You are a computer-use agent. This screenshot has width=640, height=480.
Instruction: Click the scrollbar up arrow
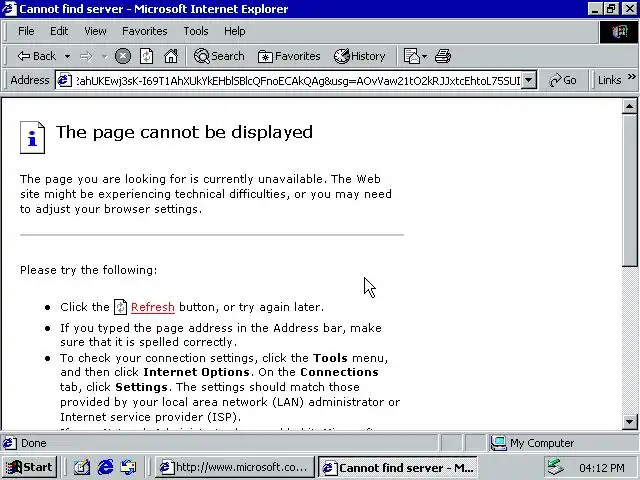629,107
